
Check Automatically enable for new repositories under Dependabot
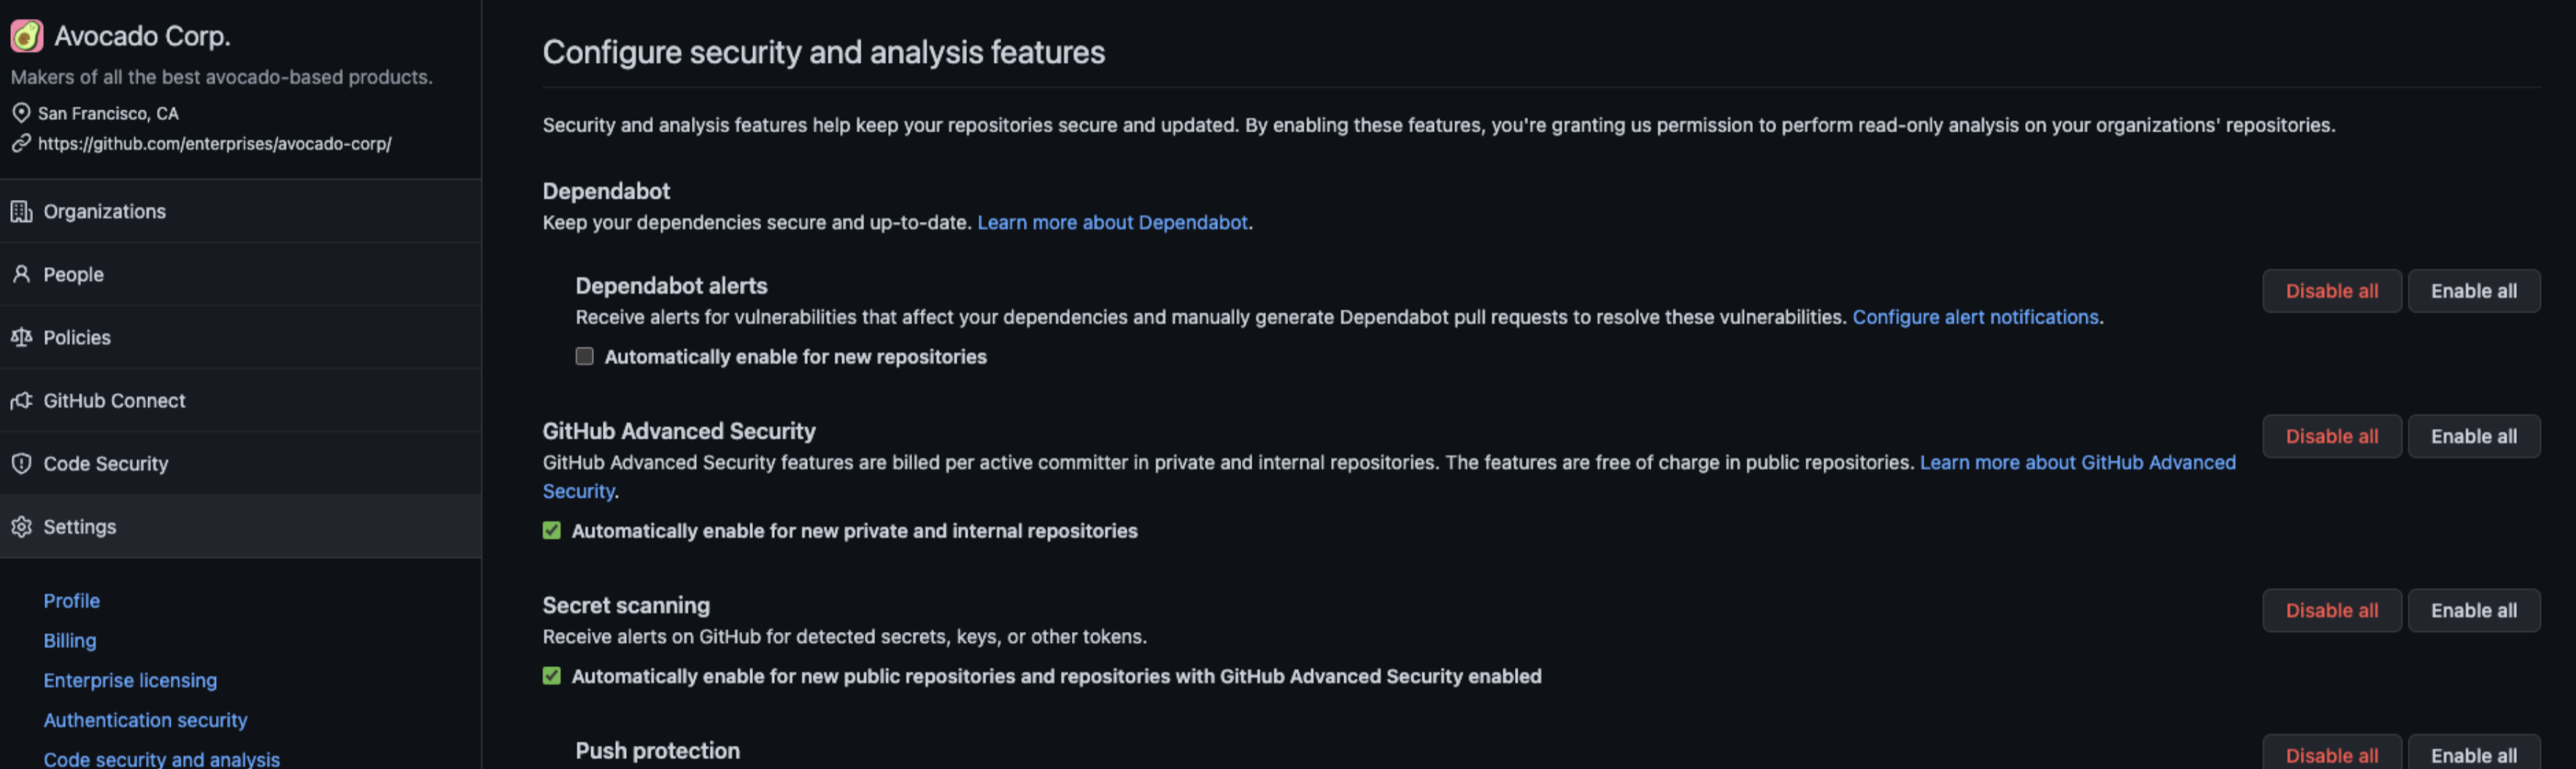585,356
